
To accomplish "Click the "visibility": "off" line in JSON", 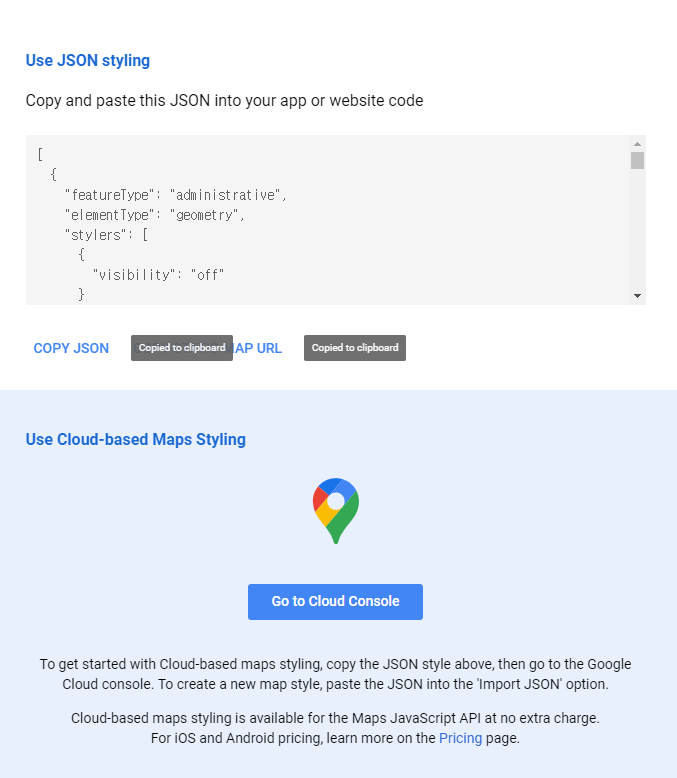I will tap(158, 274).
